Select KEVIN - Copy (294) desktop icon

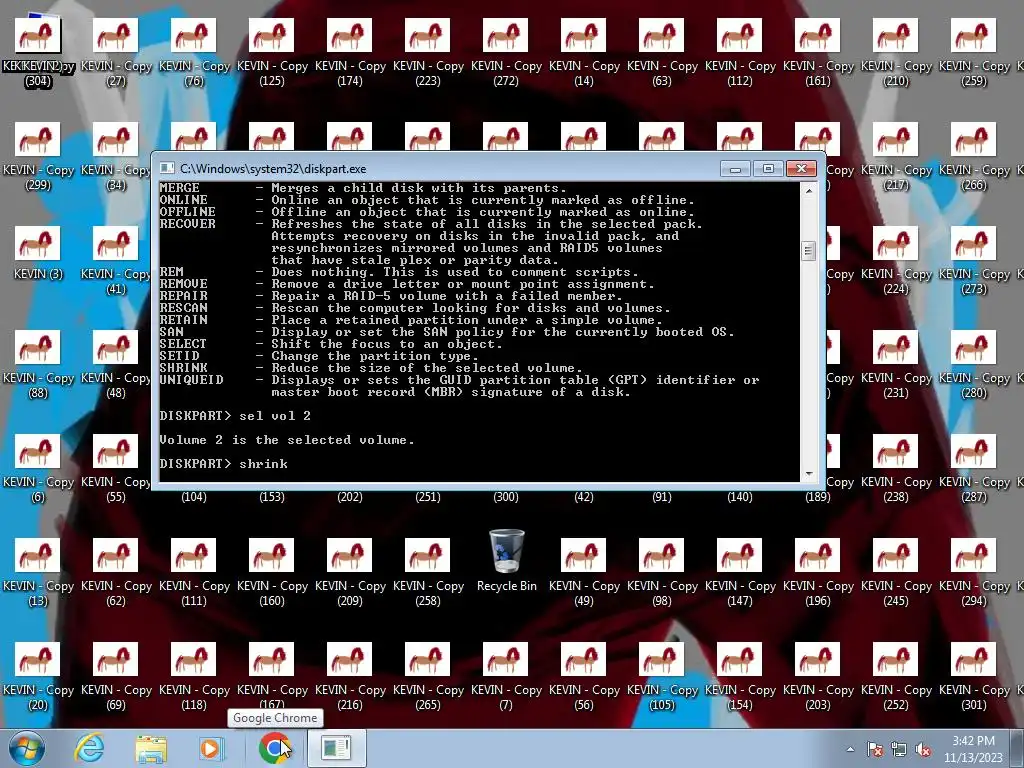974,573
